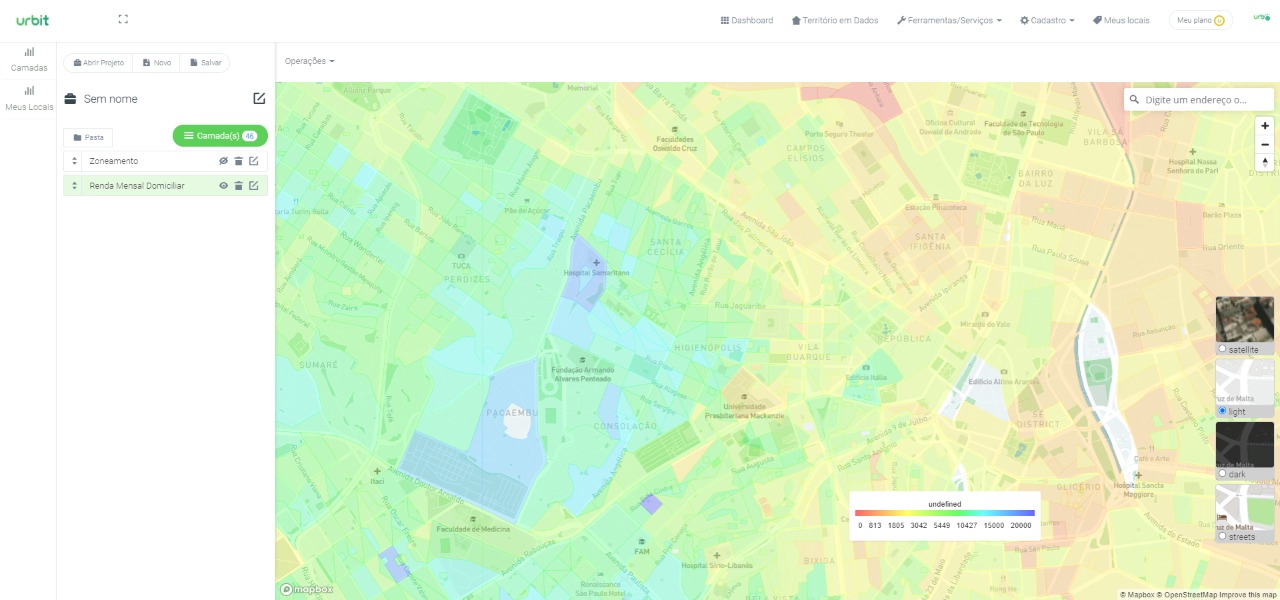This screenshot has height=600, width=1280.
Task: Click the reorder handle for Renda Mensal Domiciliar
Action: 74,186
